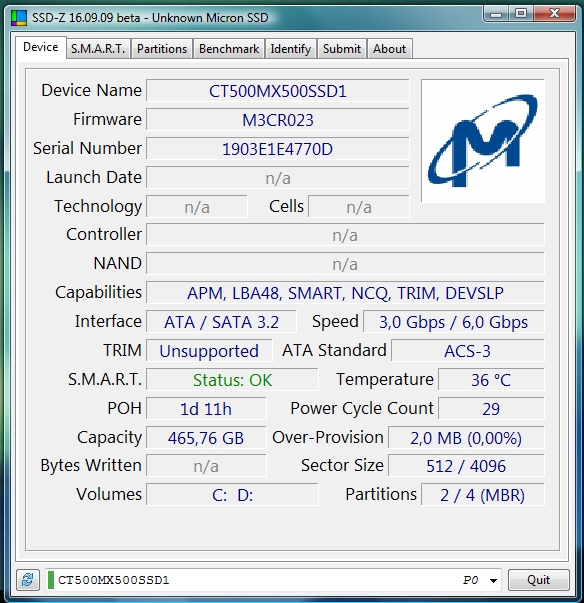Viewport: 584px width, 603px height.
Task: Click the CT500MX500SSD1 entry in bottom selector
Action: (x=113, y=580)
